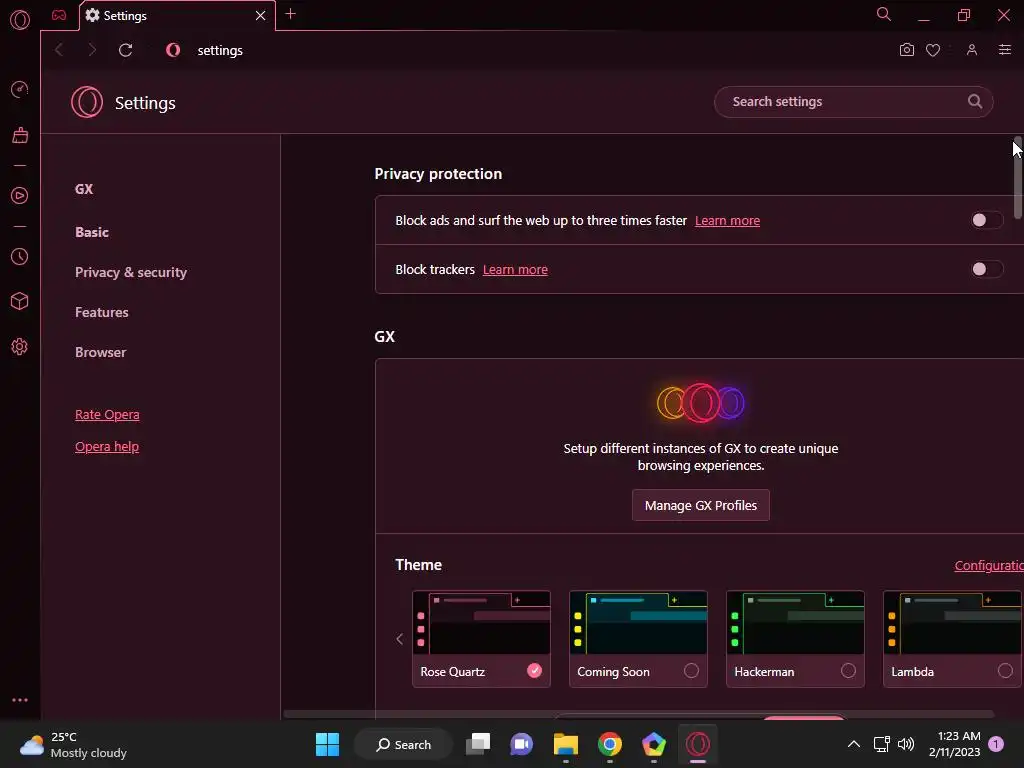Open the Chat app on the taskbar
Screen dimensions: 1024x768
pos(522,744)
